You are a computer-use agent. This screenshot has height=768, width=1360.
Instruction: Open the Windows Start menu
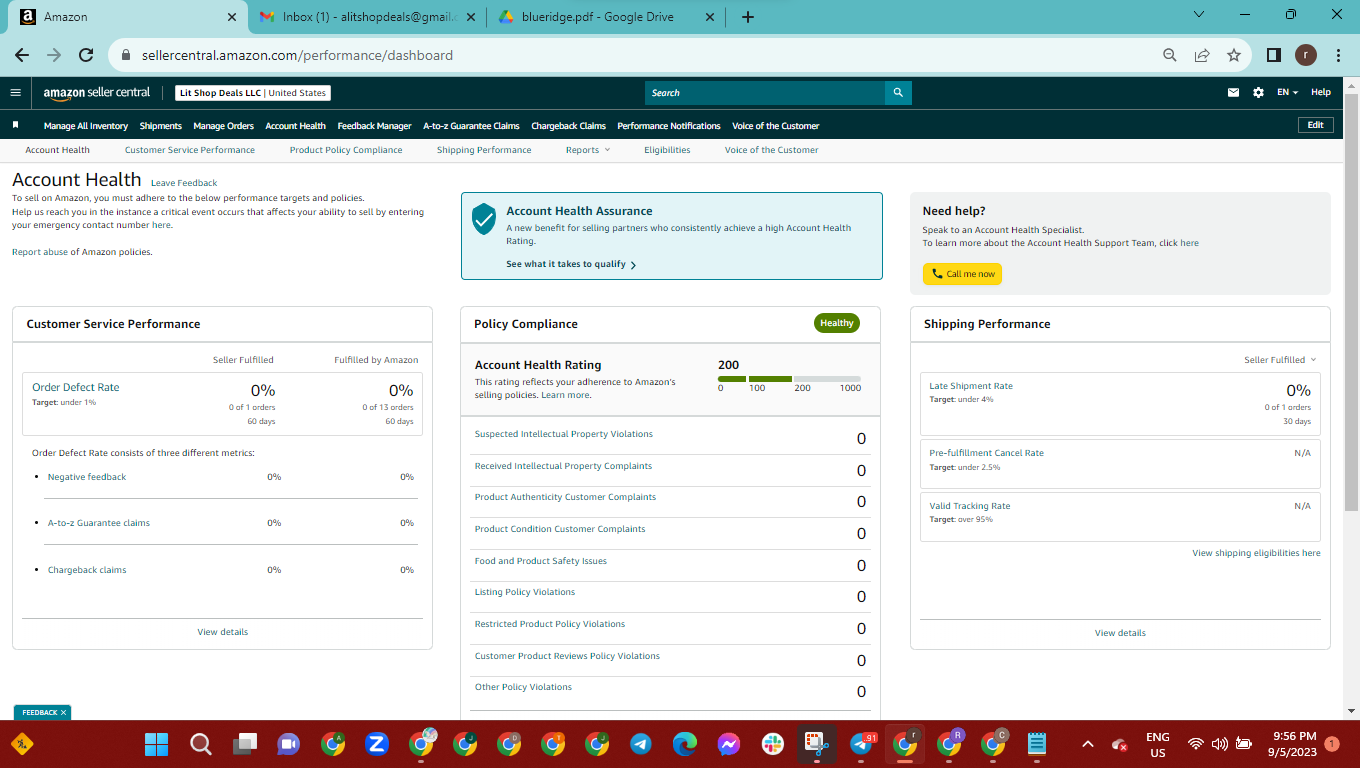pyautogui.click(x=156, y=744)
